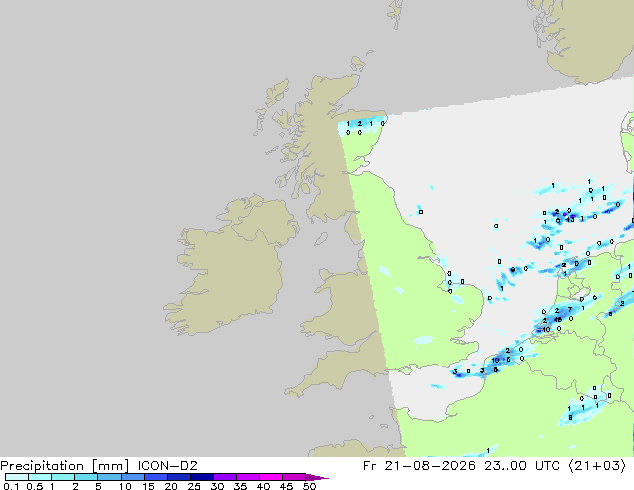Screen dimensions: 634x490
Task: Click the ICON-D2 model label
Action: (x=167, y=466)
